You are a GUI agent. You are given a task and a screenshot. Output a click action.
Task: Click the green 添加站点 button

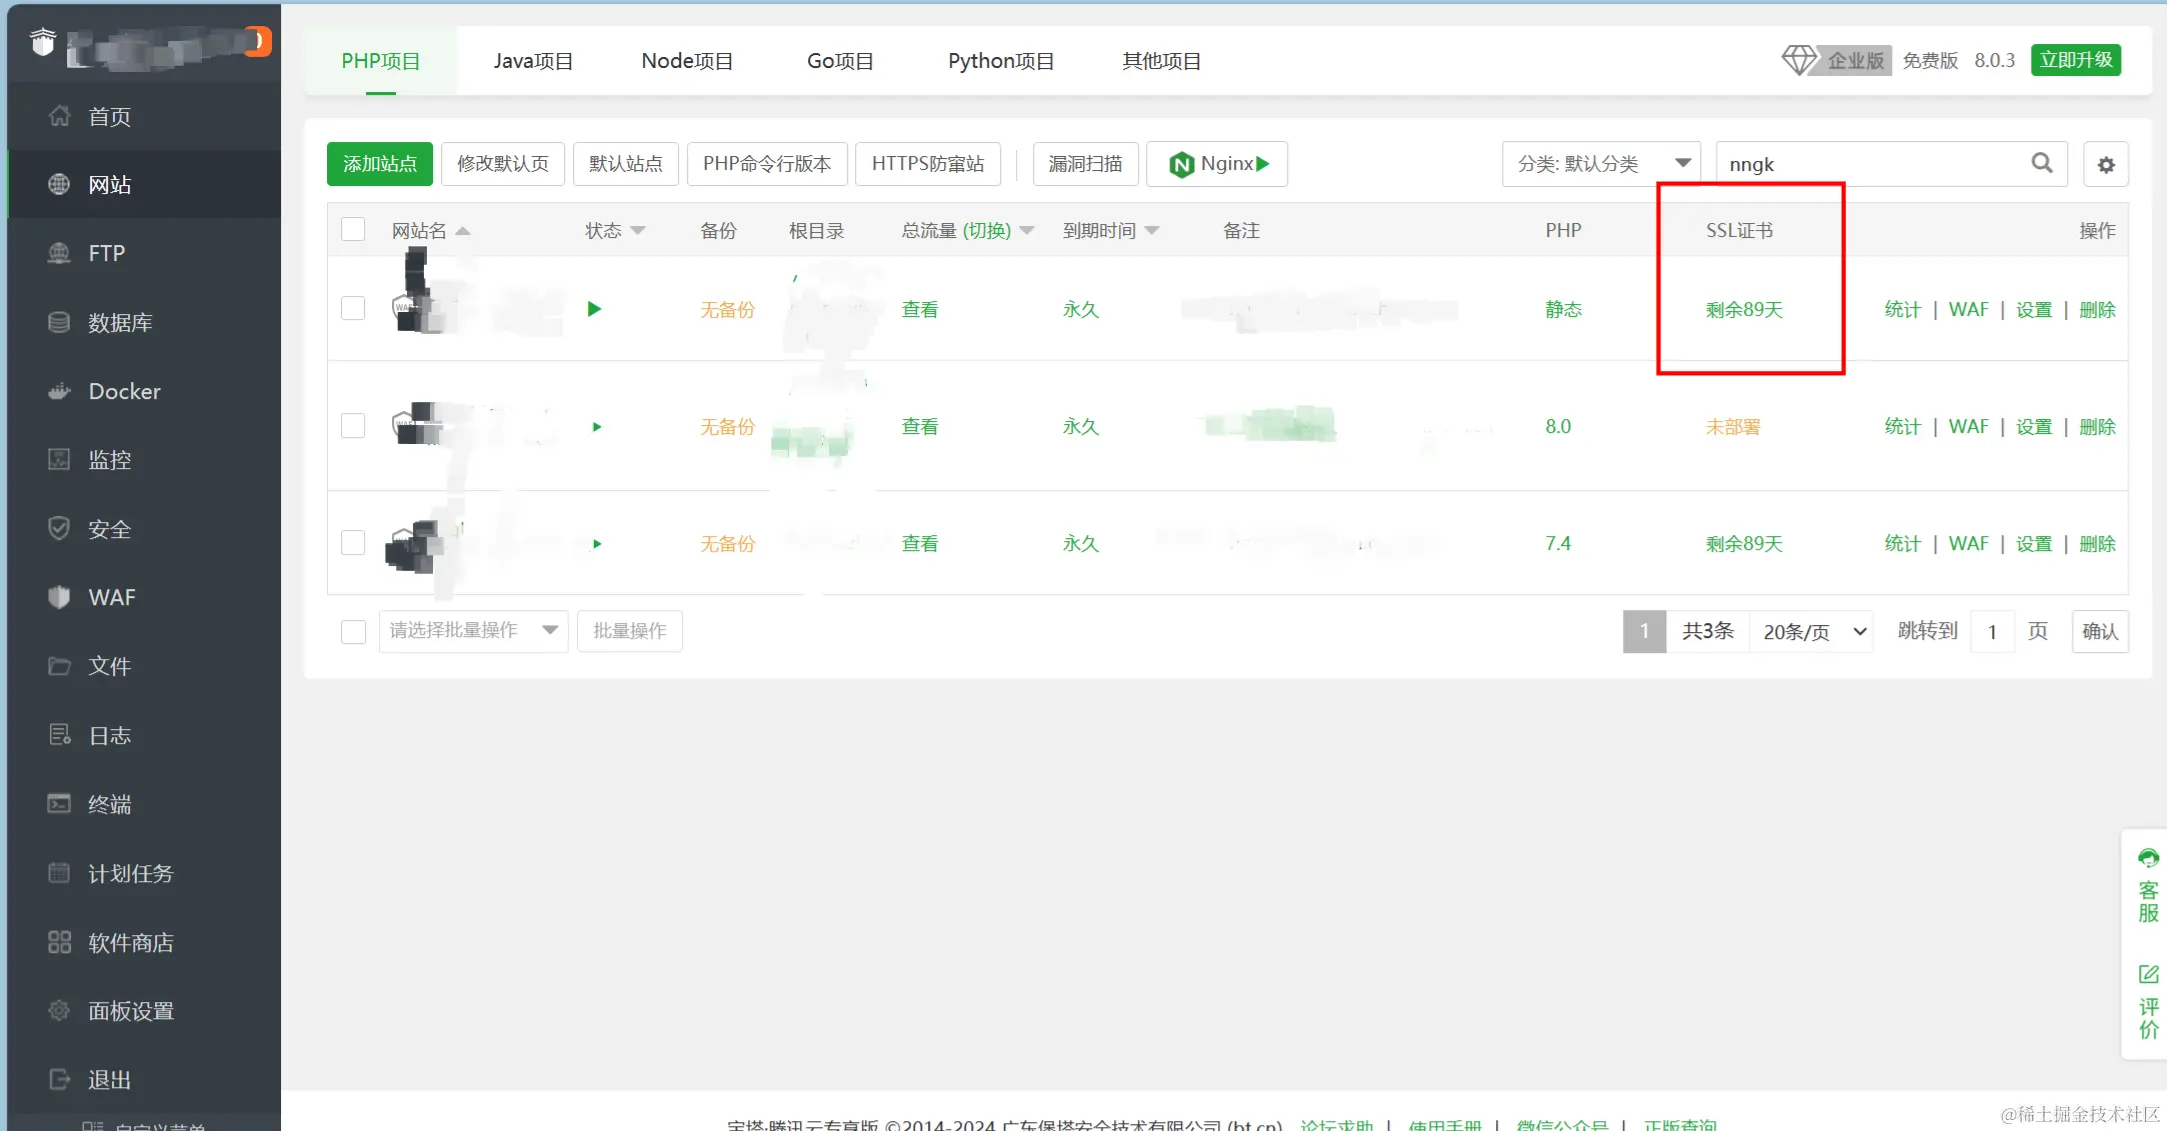coord(379,164)
